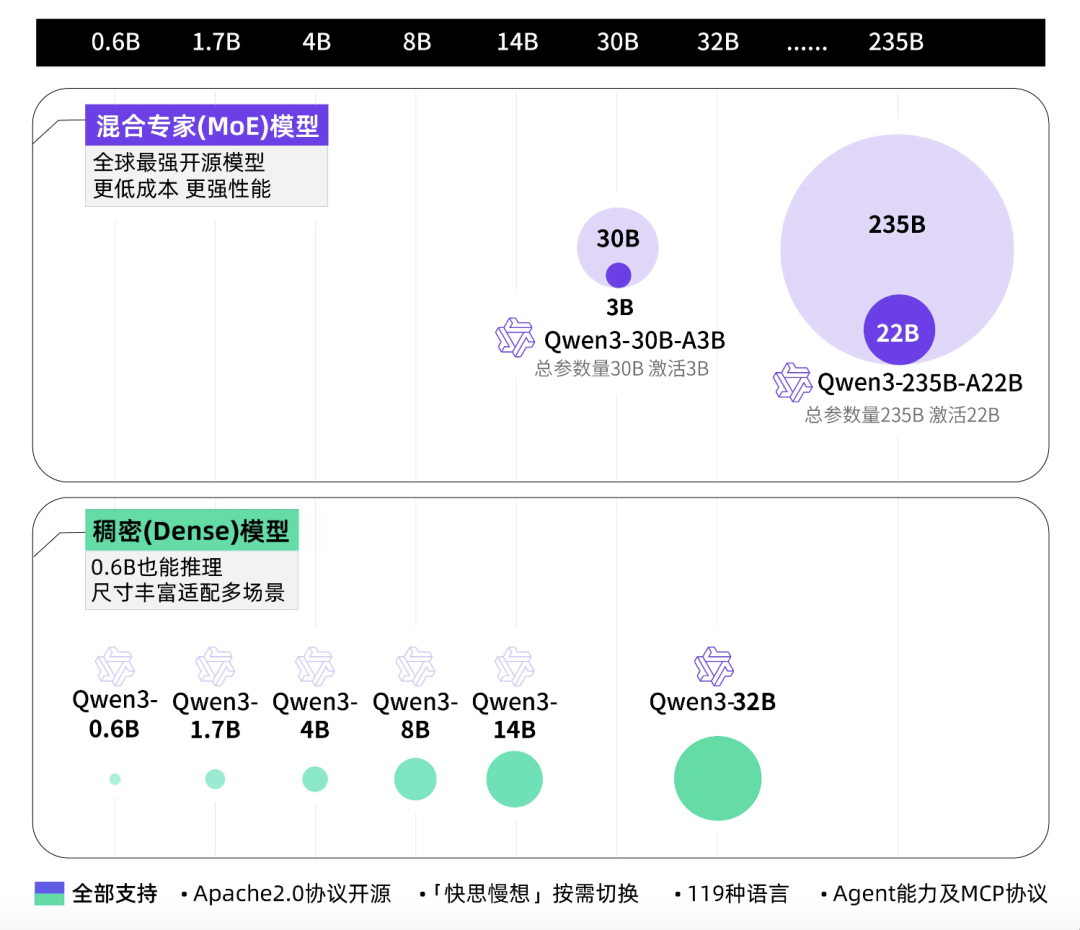
Task: Click the Qwen3-235B-A22B model name
Action: [920, 383]
